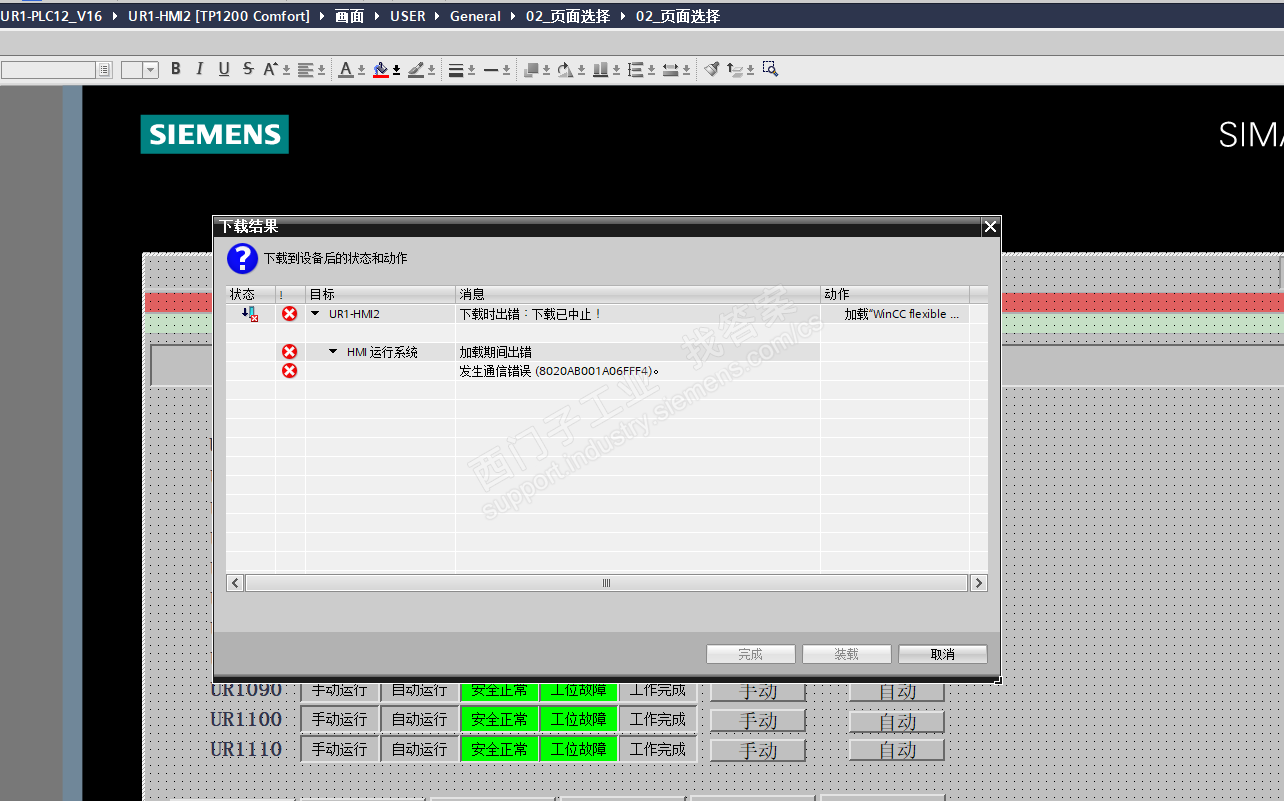1284x801 pixels.
Task: Click the 自动 button in the UR1110 row
Action: click(x=897, y=750)
